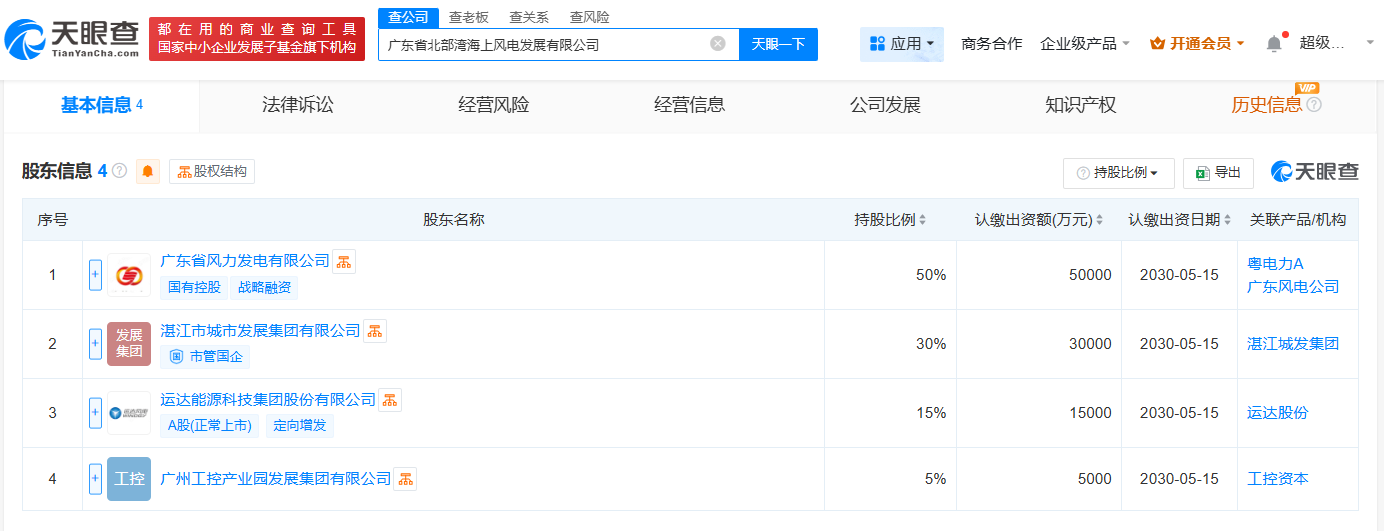
Task: Switch to 法律诉讼 tab
Action: [297, 105]
